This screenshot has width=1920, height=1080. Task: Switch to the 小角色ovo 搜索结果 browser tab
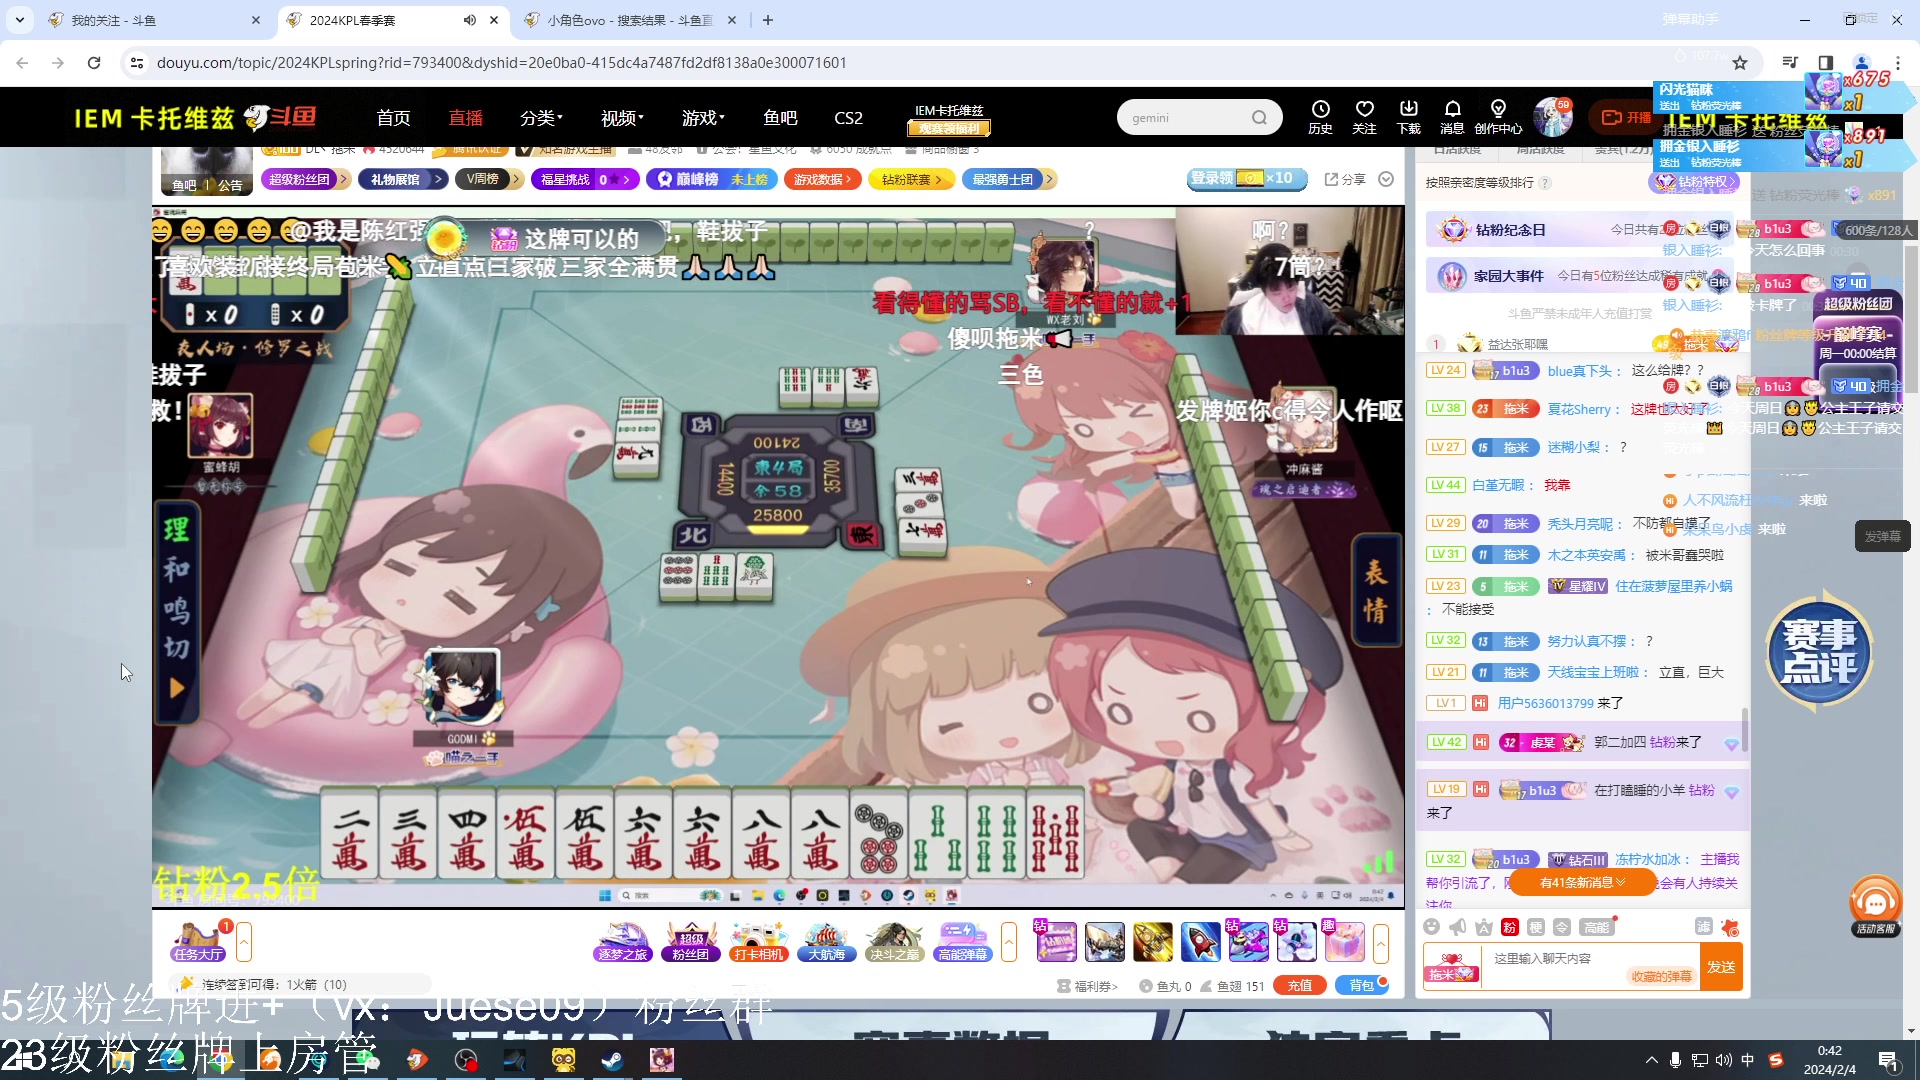pyautogui.click(x=629, y=20)
